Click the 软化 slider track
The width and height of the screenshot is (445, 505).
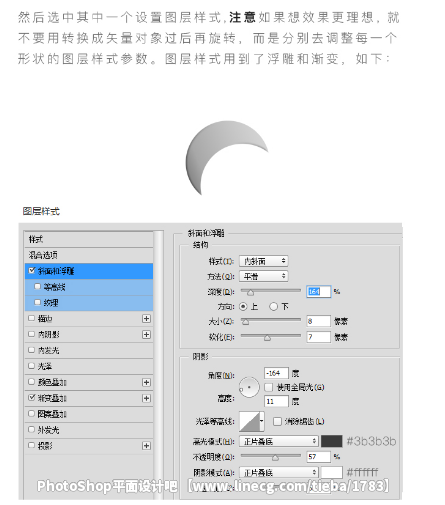click(271, 336)
